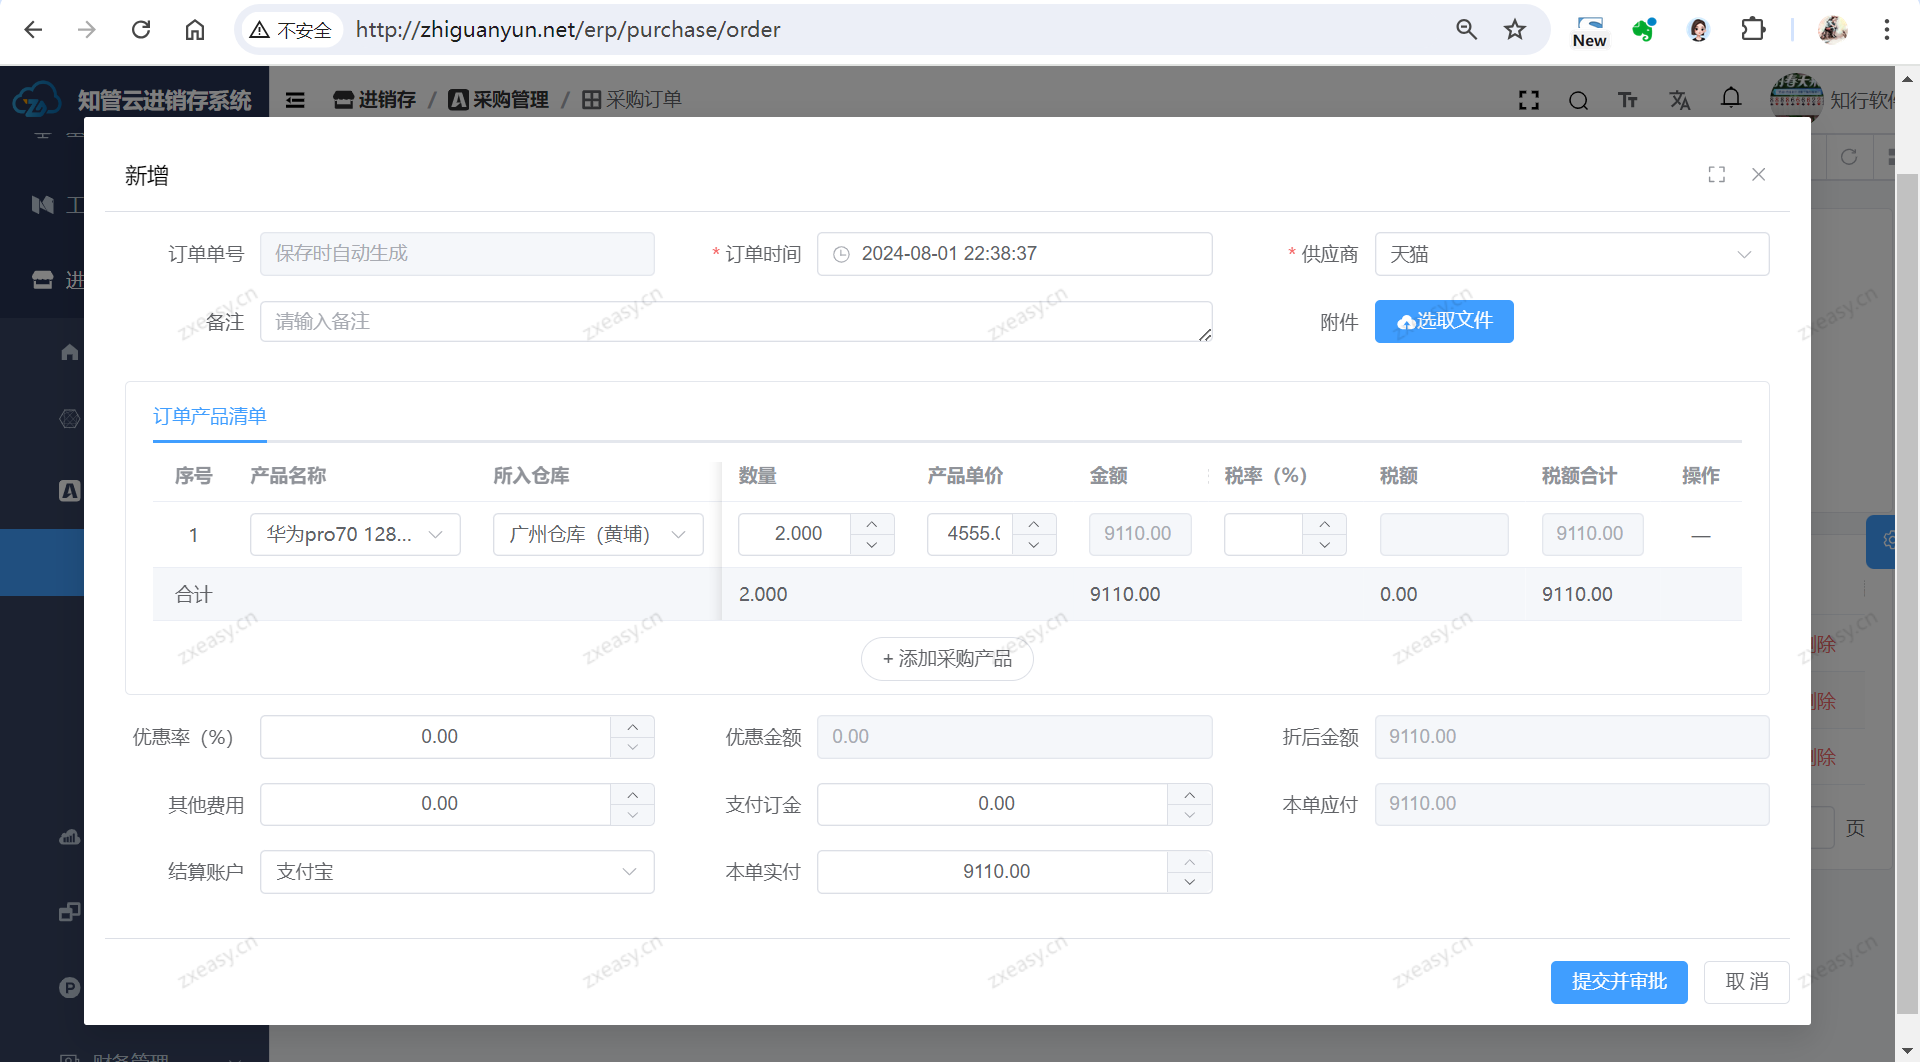
Task: Click the search magnifier icon in header
Action: coord(1578,100)
